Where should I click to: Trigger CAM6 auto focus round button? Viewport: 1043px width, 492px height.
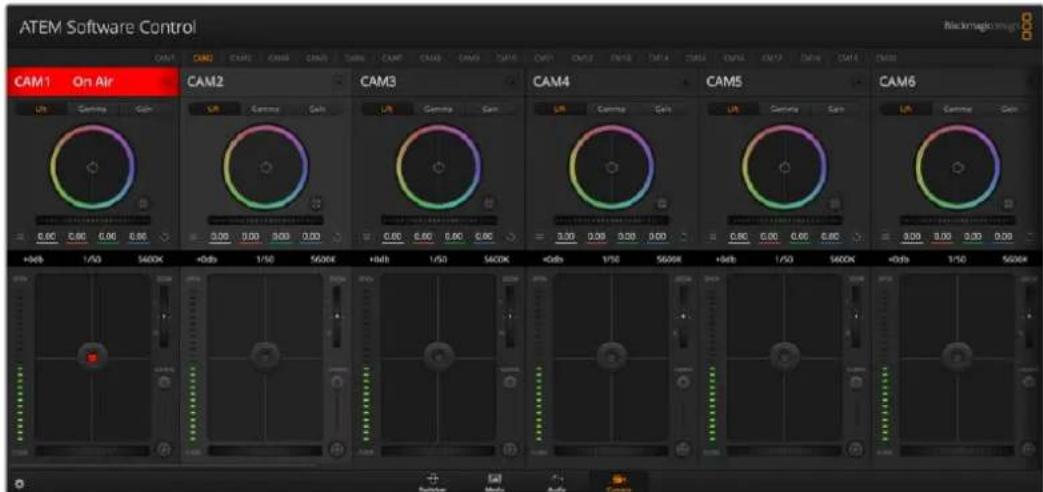[1028, 450]
